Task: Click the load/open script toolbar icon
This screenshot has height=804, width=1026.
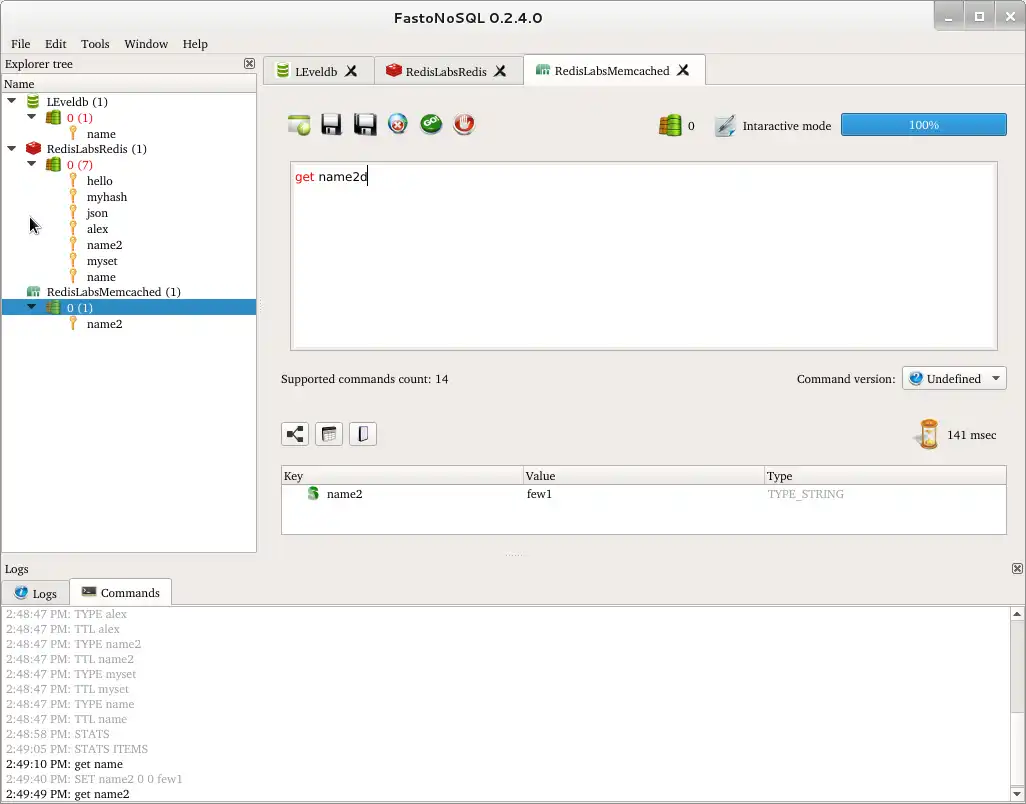Action: tap(299, 124)
